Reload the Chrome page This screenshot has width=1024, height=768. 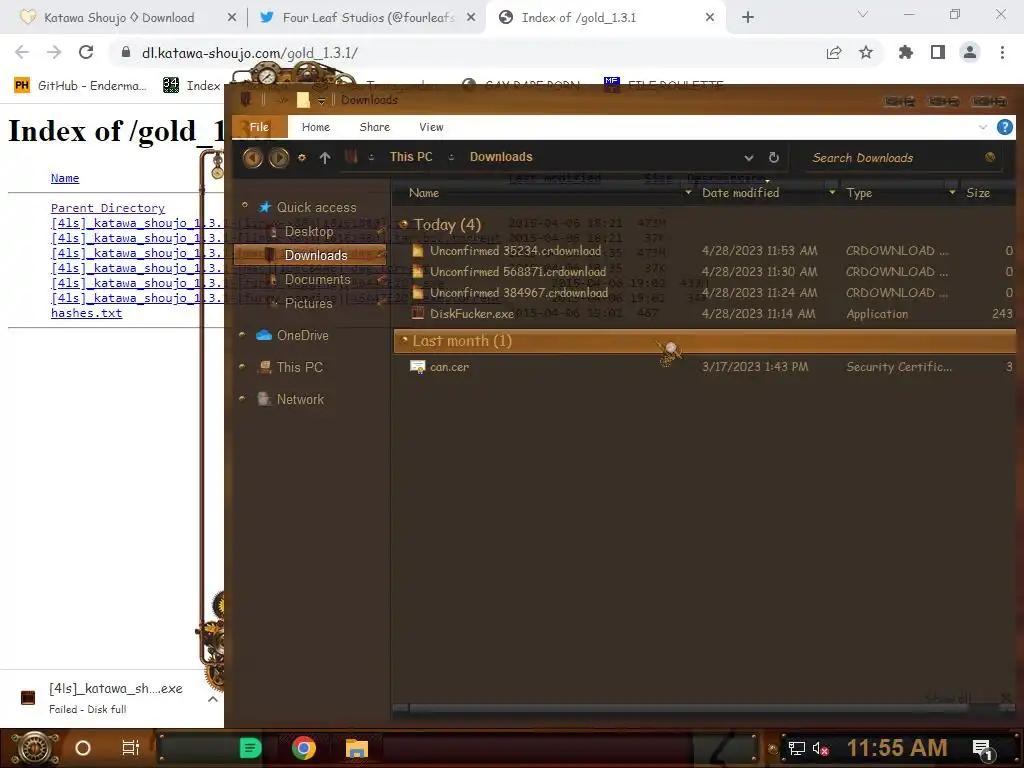[x=86, y=52]
